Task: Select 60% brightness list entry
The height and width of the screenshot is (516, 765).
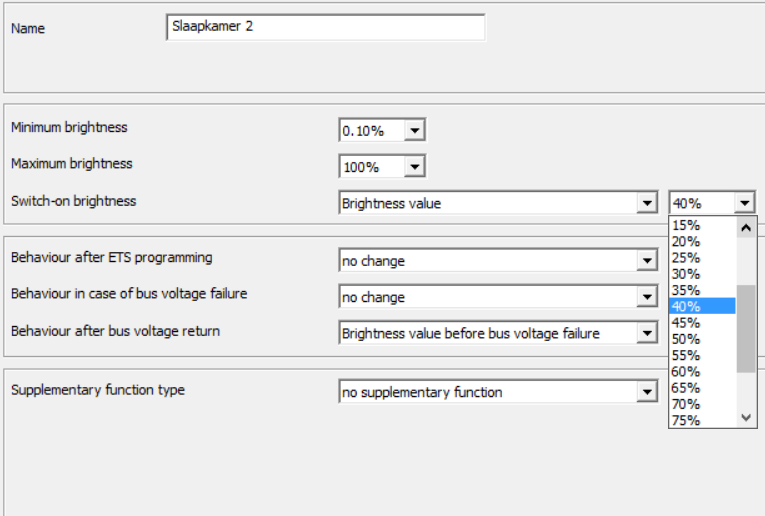Action: 701,372
